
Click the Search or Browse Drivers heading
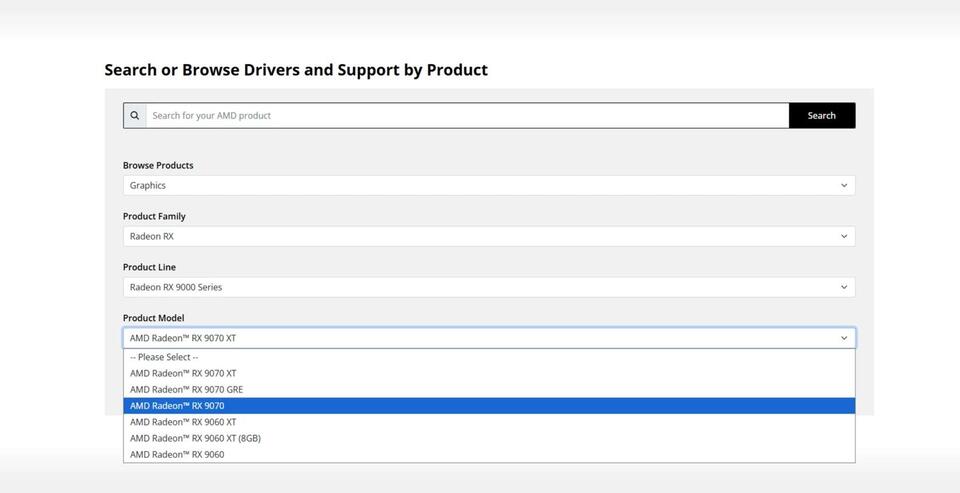pos(296,70)
